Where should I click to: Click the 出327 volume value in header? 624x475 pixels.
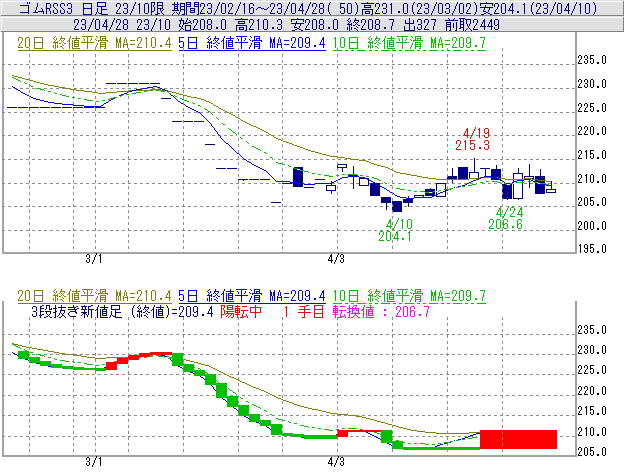pyautogui.click(x=420, y=25)
